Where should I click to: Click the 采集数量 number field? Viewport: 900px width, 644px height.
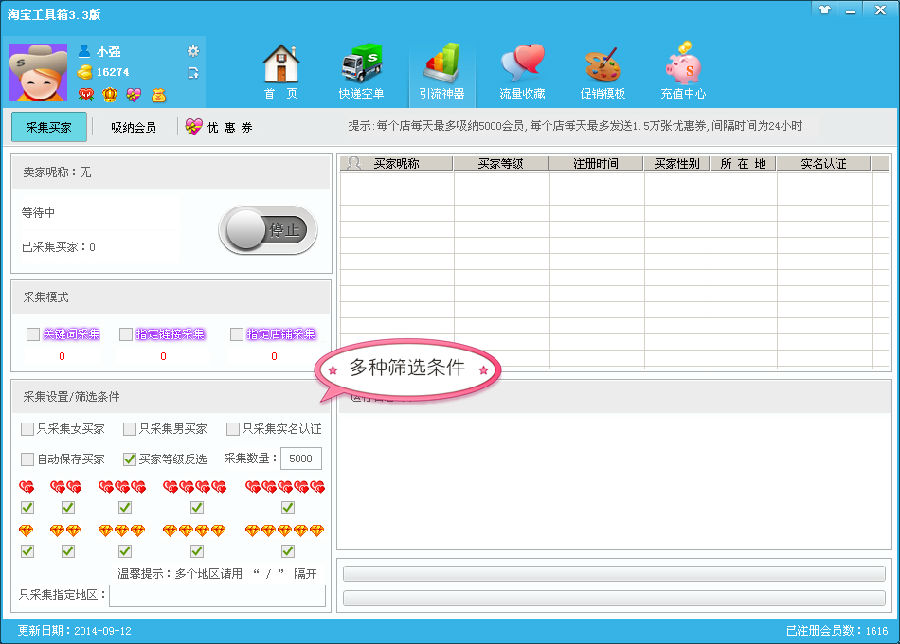point(300,459)
